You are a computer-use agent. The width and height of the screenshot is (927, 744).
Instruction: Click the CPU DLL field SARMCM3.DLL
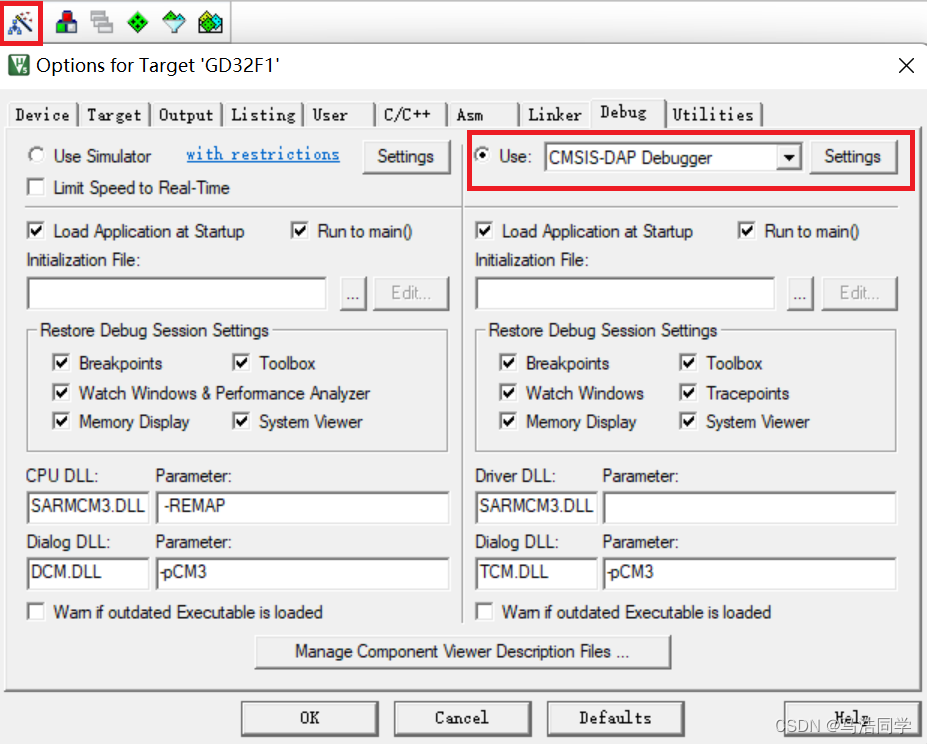tap(88, 507)
